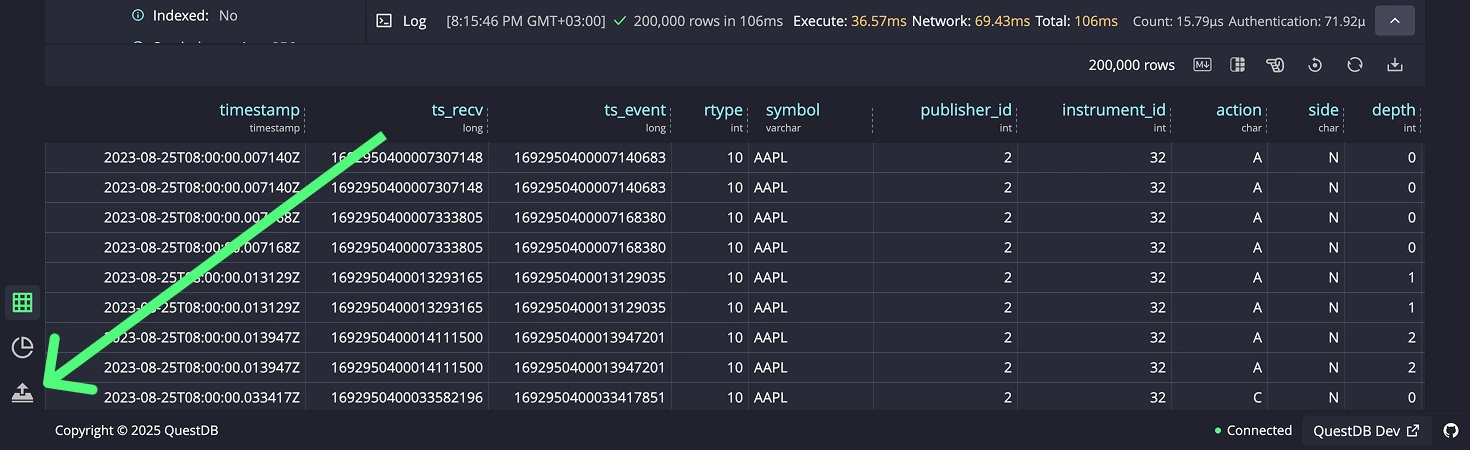Switch to Chart view icon

pyautogui.click(x=22, y=347)
